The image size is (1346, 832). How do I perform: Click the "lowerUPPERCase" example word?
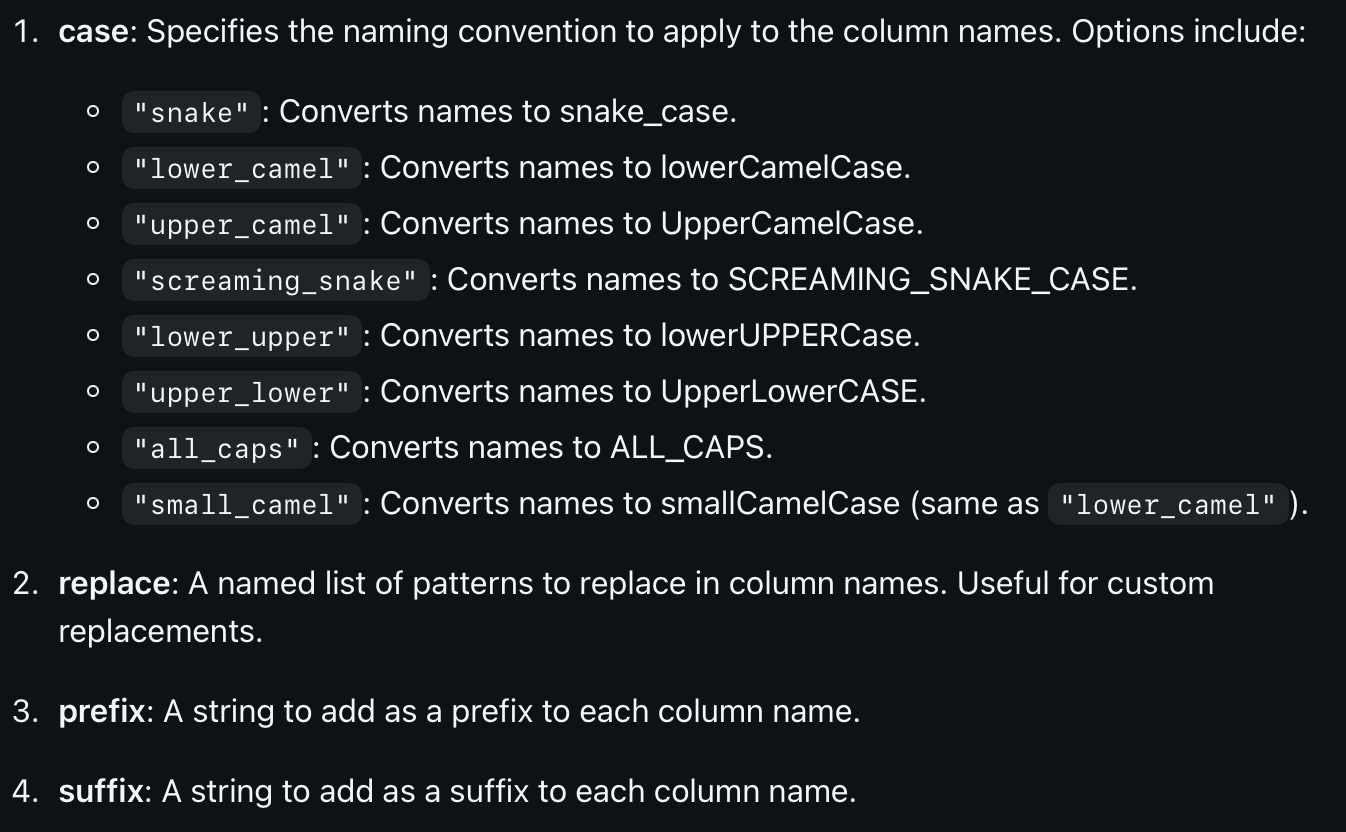tap(788, 336)
